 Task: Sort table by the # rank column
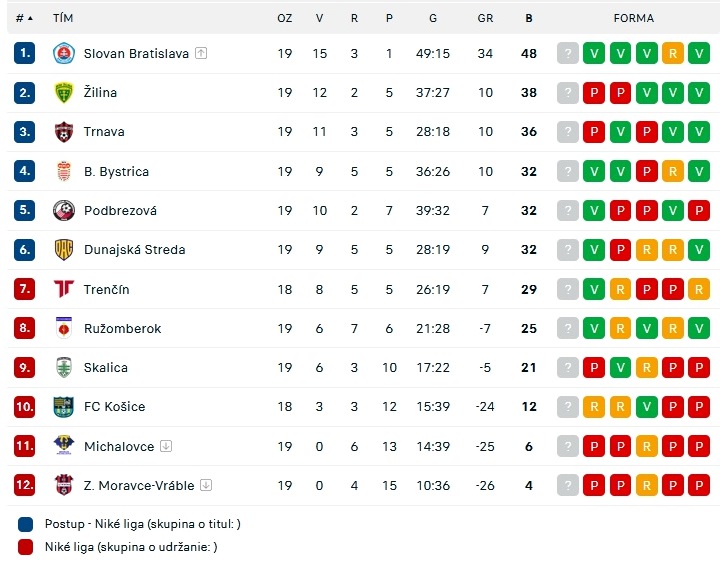24,18
